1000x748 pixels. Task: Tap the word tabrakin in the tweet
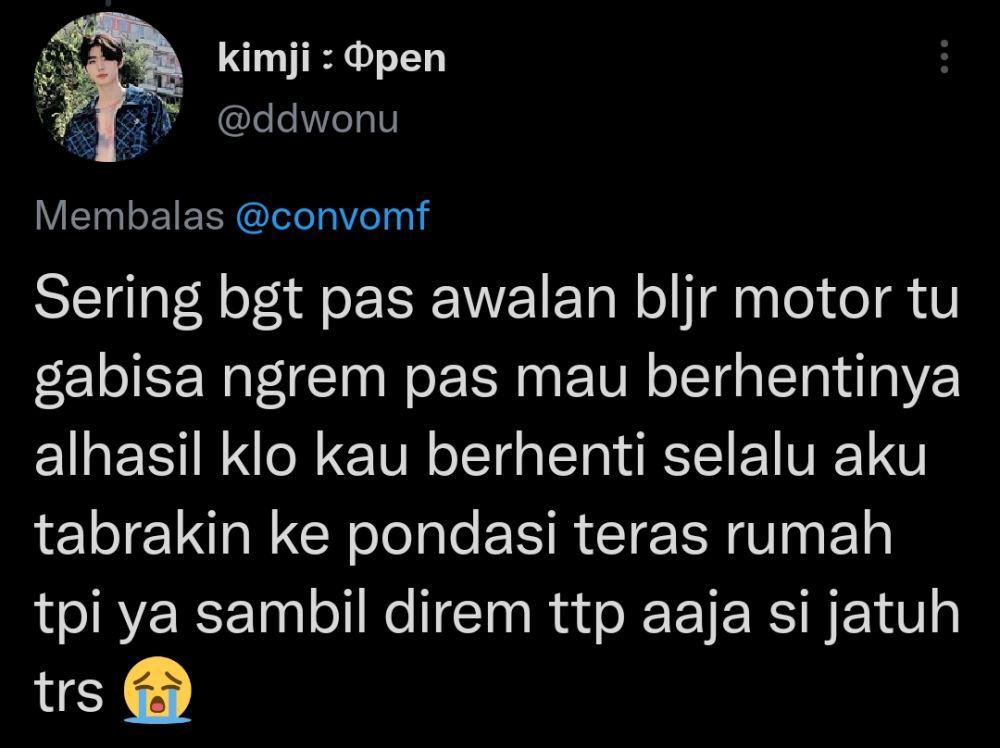point(143,534)
